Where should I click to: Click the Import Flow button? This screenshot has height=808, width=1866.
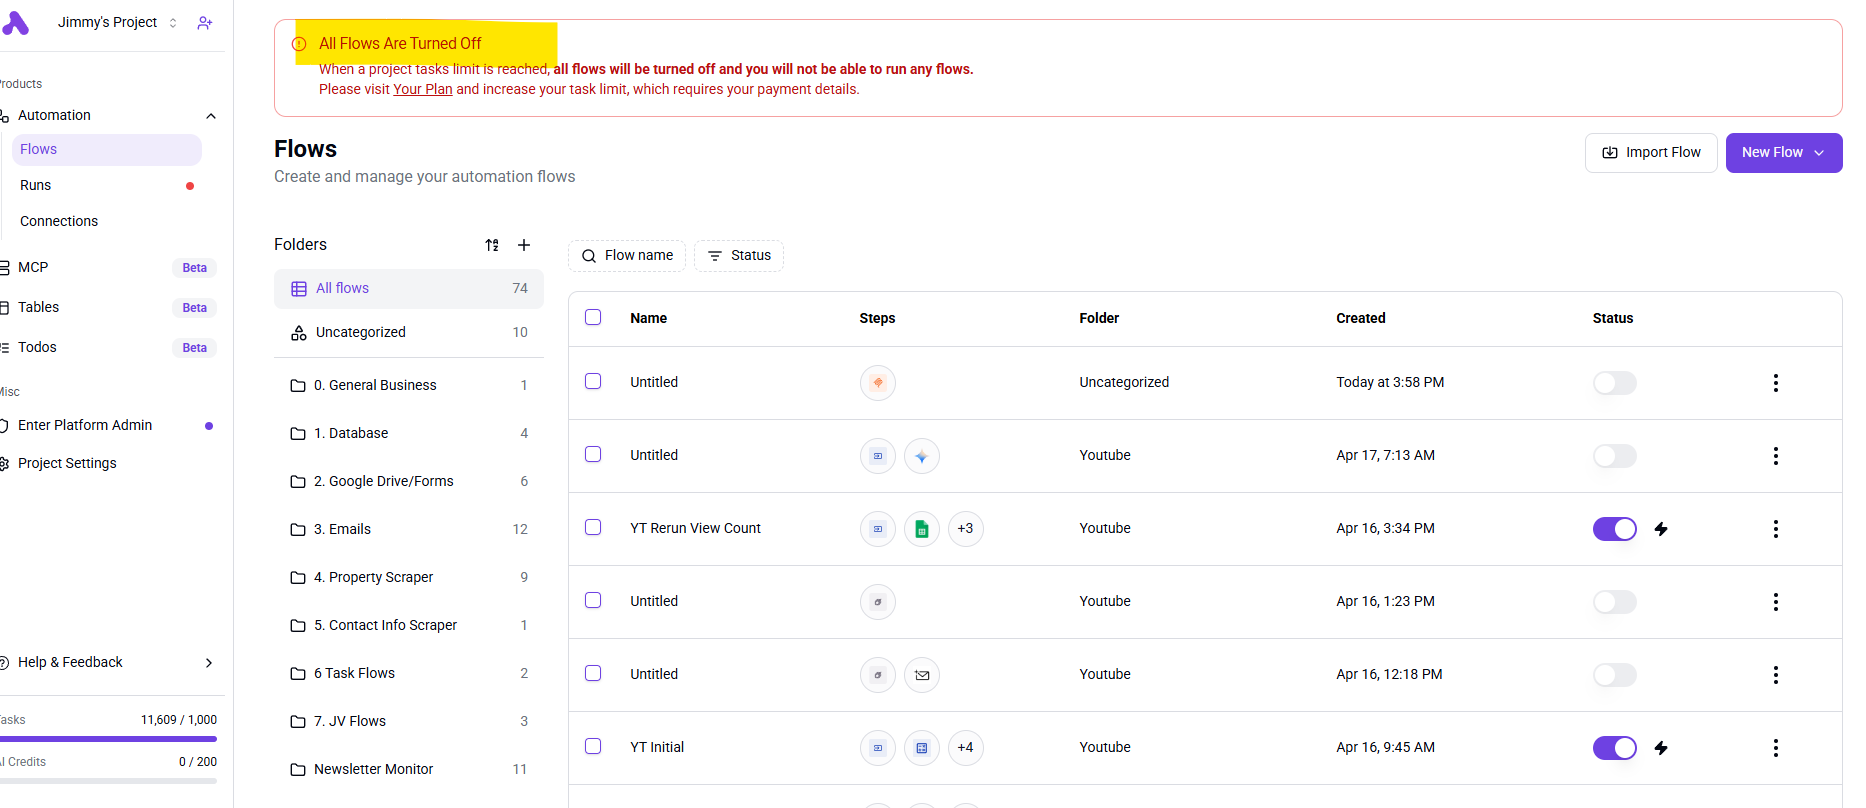click(1651, 153)
